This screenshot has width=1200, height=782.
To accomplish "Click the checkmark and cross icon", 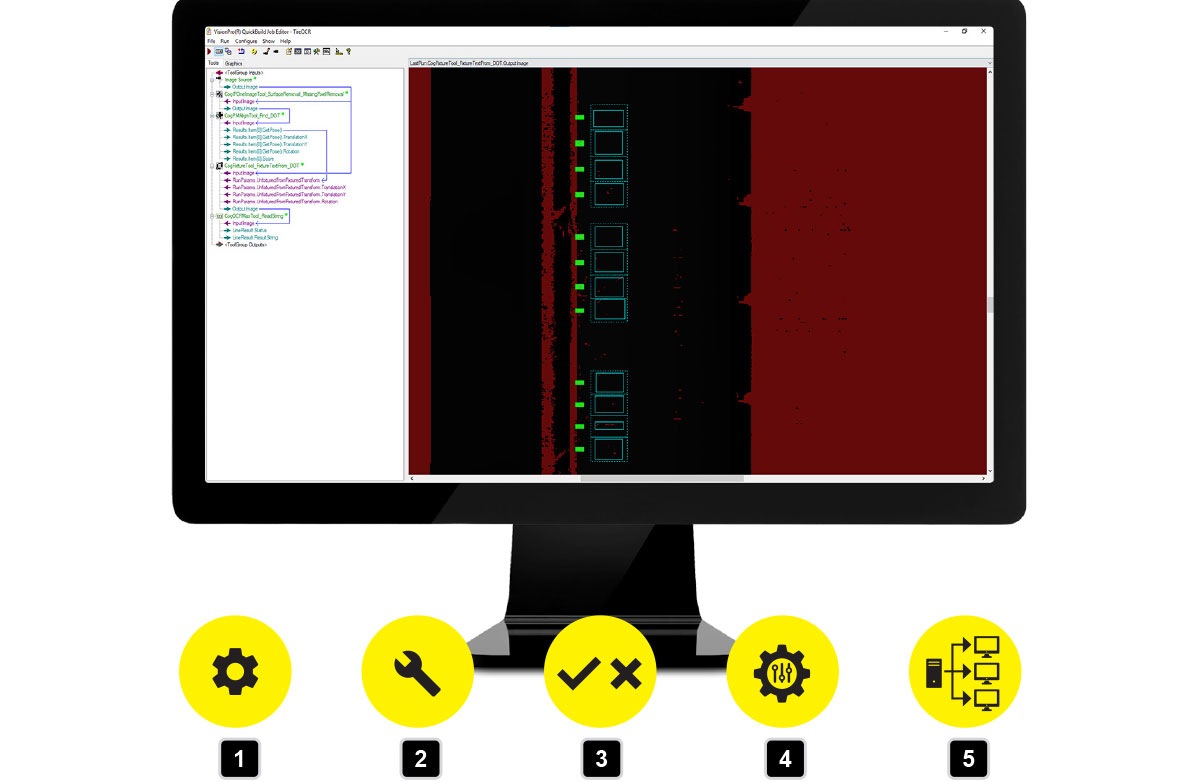I will 600,671.
